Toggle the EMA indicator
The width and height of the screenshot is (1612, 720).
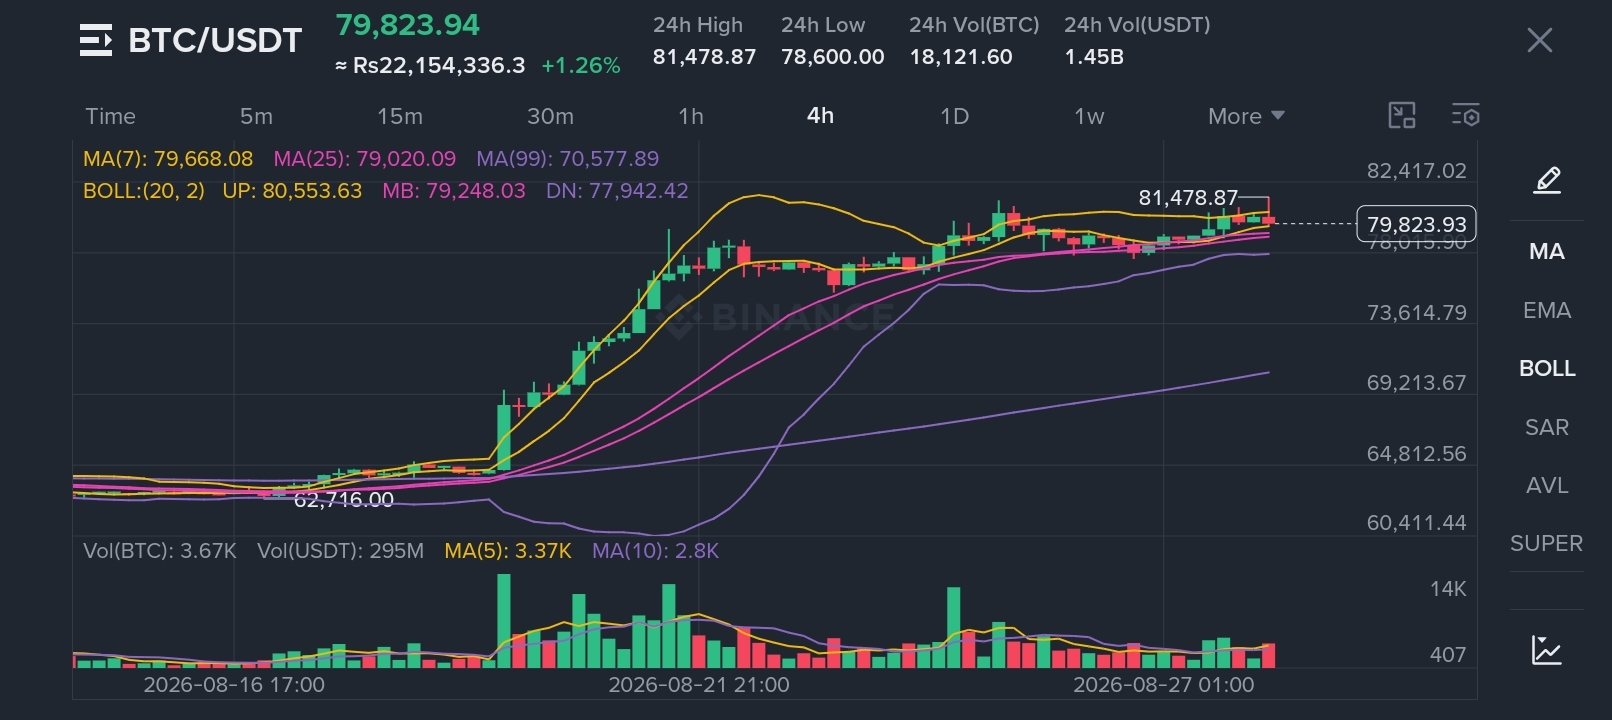pos(1547,310)
